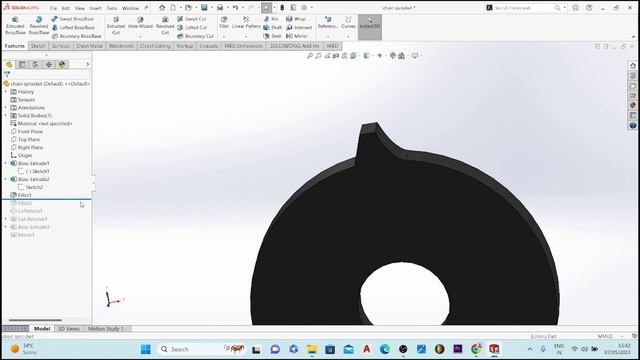Switch to the Evaluate tab
Image resolution: width=640 pixels, height=360 pixels.
pyautogui.click(x=209, y=46)
